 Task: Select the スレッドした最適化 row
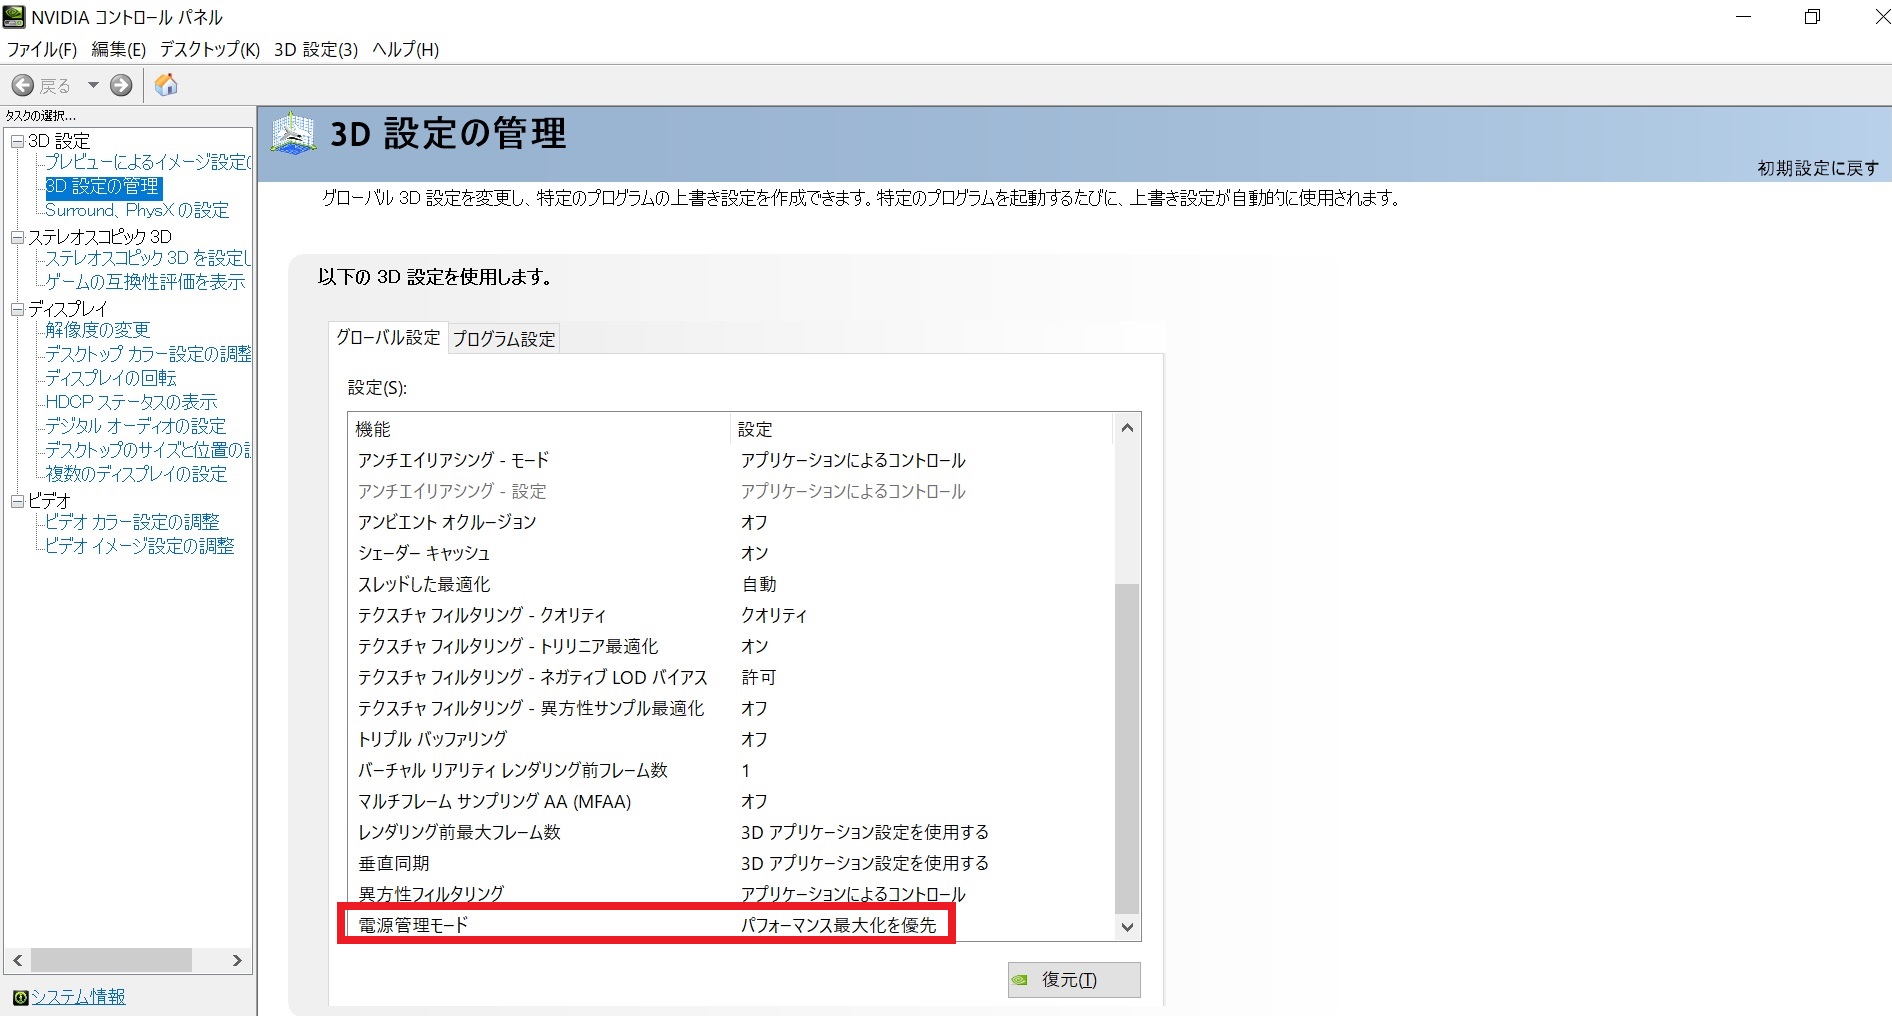pos(731,584)
